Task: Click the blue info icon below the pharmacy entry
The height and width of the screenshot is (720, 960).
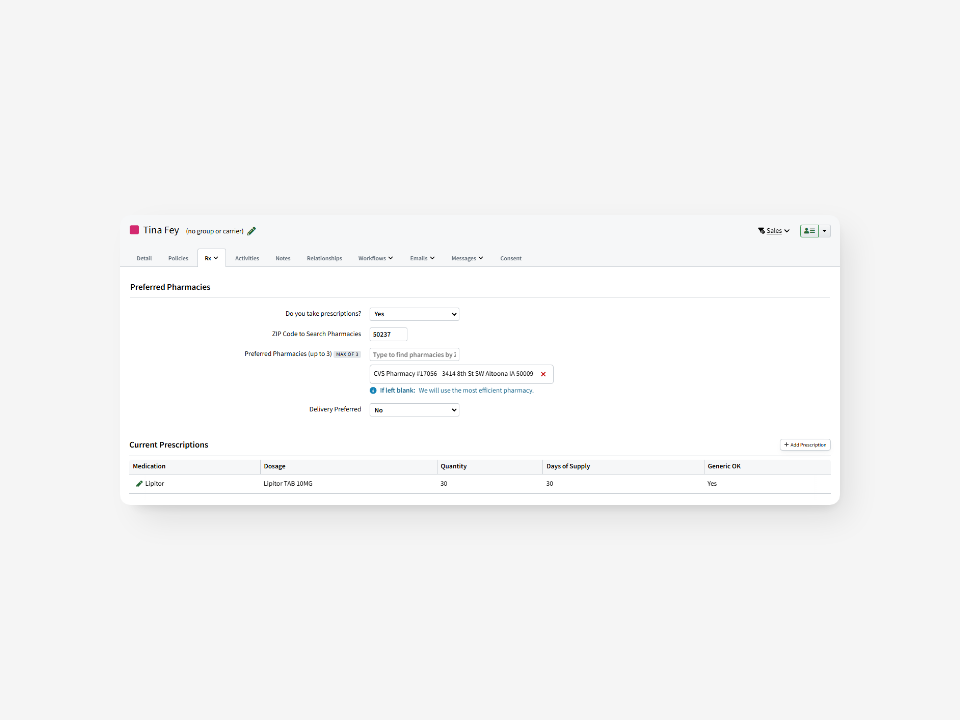Action: click(373, 390)
